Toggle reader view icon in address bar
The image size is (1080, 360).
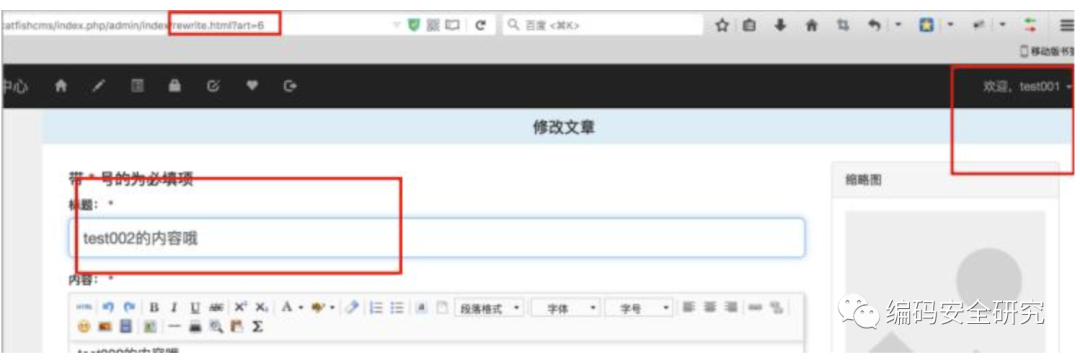[x=452, y=25]
